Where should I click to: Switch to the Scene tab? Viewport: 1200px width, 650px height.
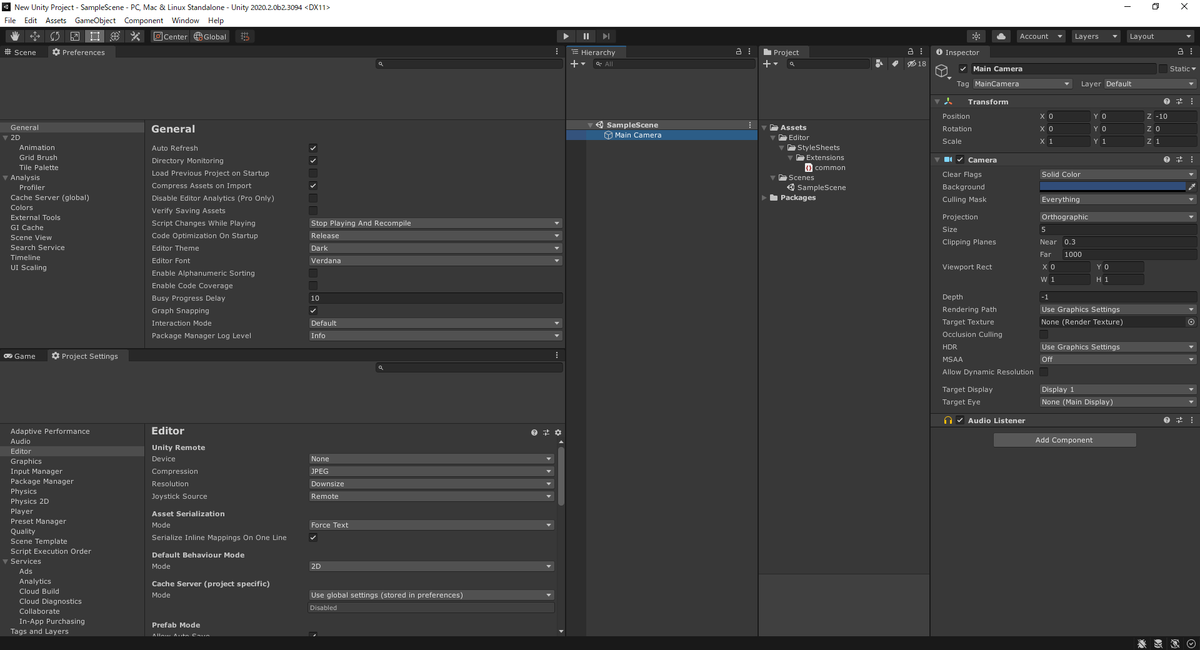(20, 52)
